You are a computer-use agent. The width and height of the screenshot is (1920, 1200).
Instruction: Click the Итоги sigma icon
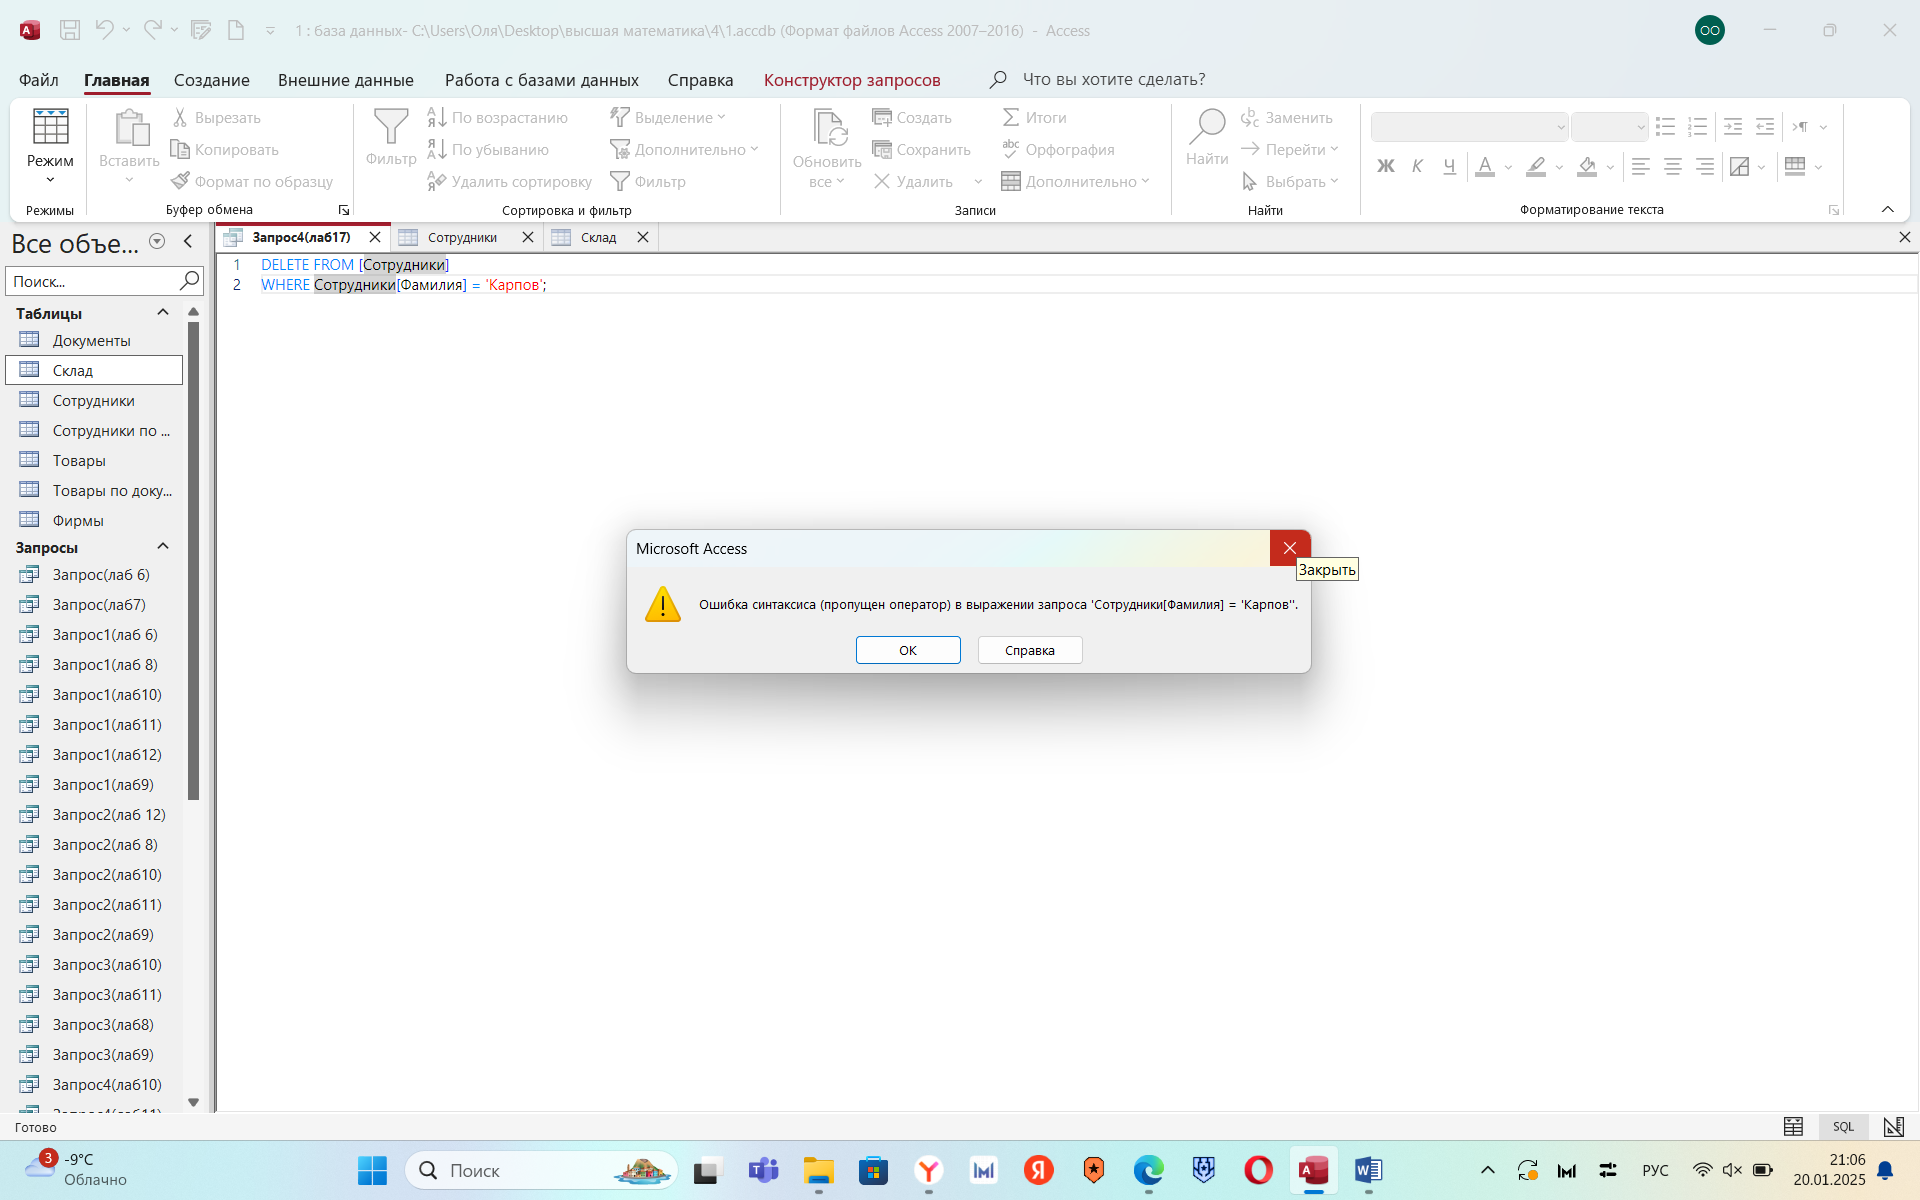pos(1011,118)
